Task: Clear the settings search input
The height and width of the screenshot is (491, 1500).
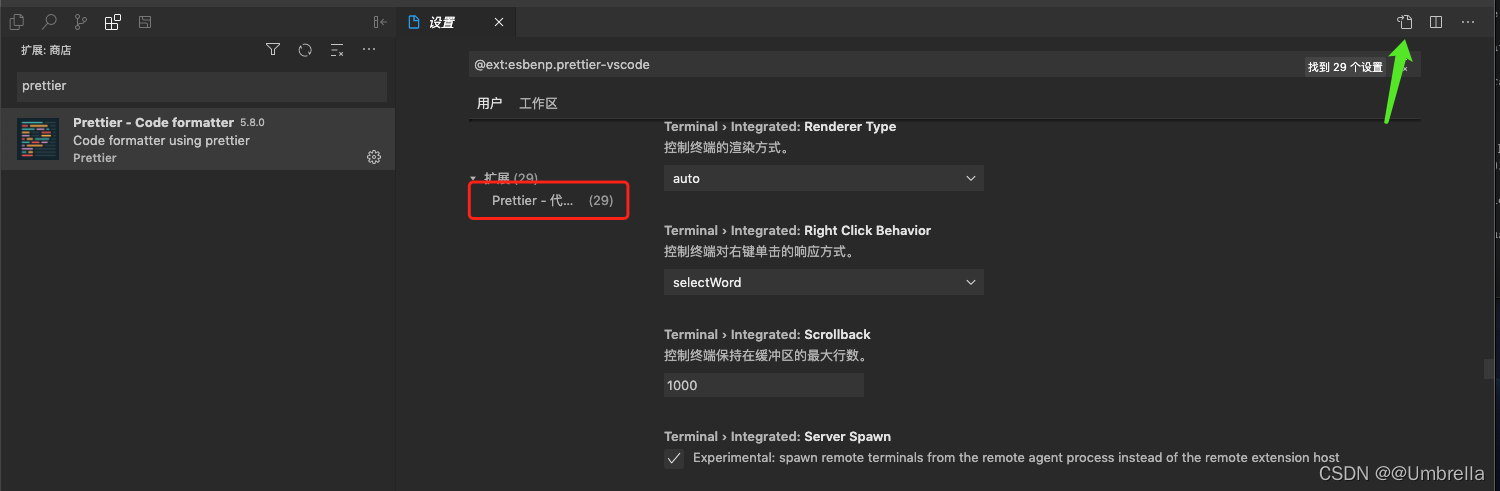Action: click(x=1404, y=67)
